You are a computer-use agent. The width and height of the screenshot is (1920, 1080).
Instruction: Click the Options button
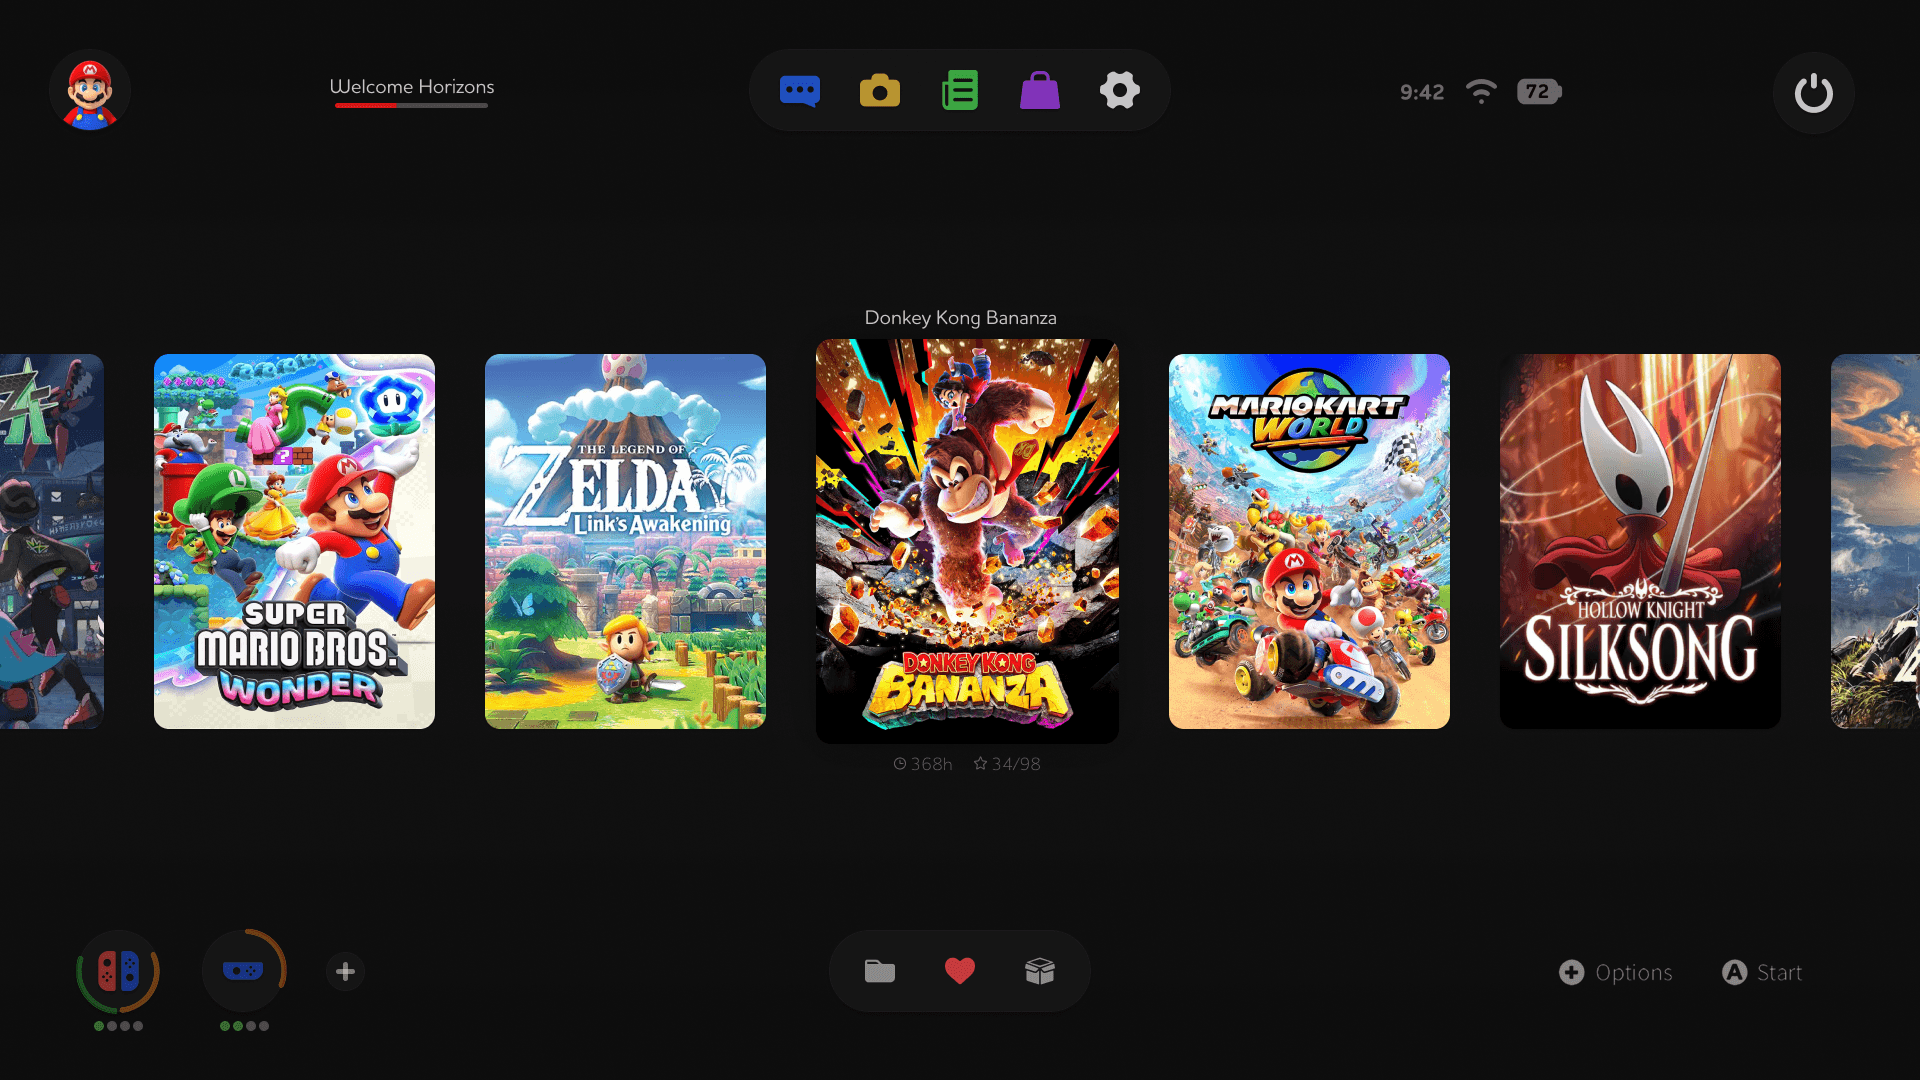click(x=1616, y=972)
